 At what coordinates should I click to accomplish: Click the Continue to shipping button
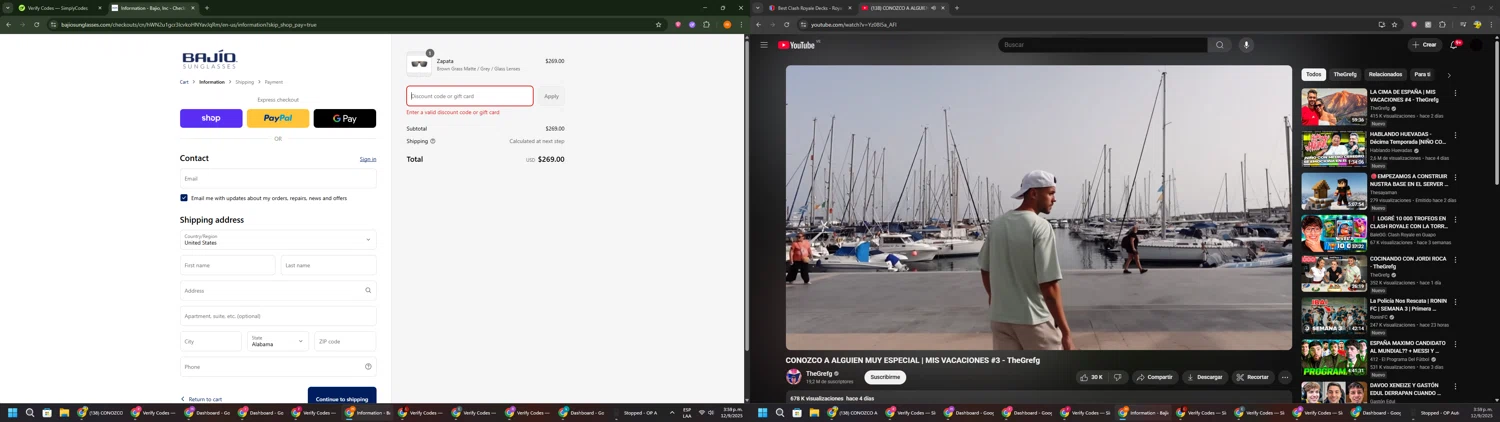pos(342,397)
